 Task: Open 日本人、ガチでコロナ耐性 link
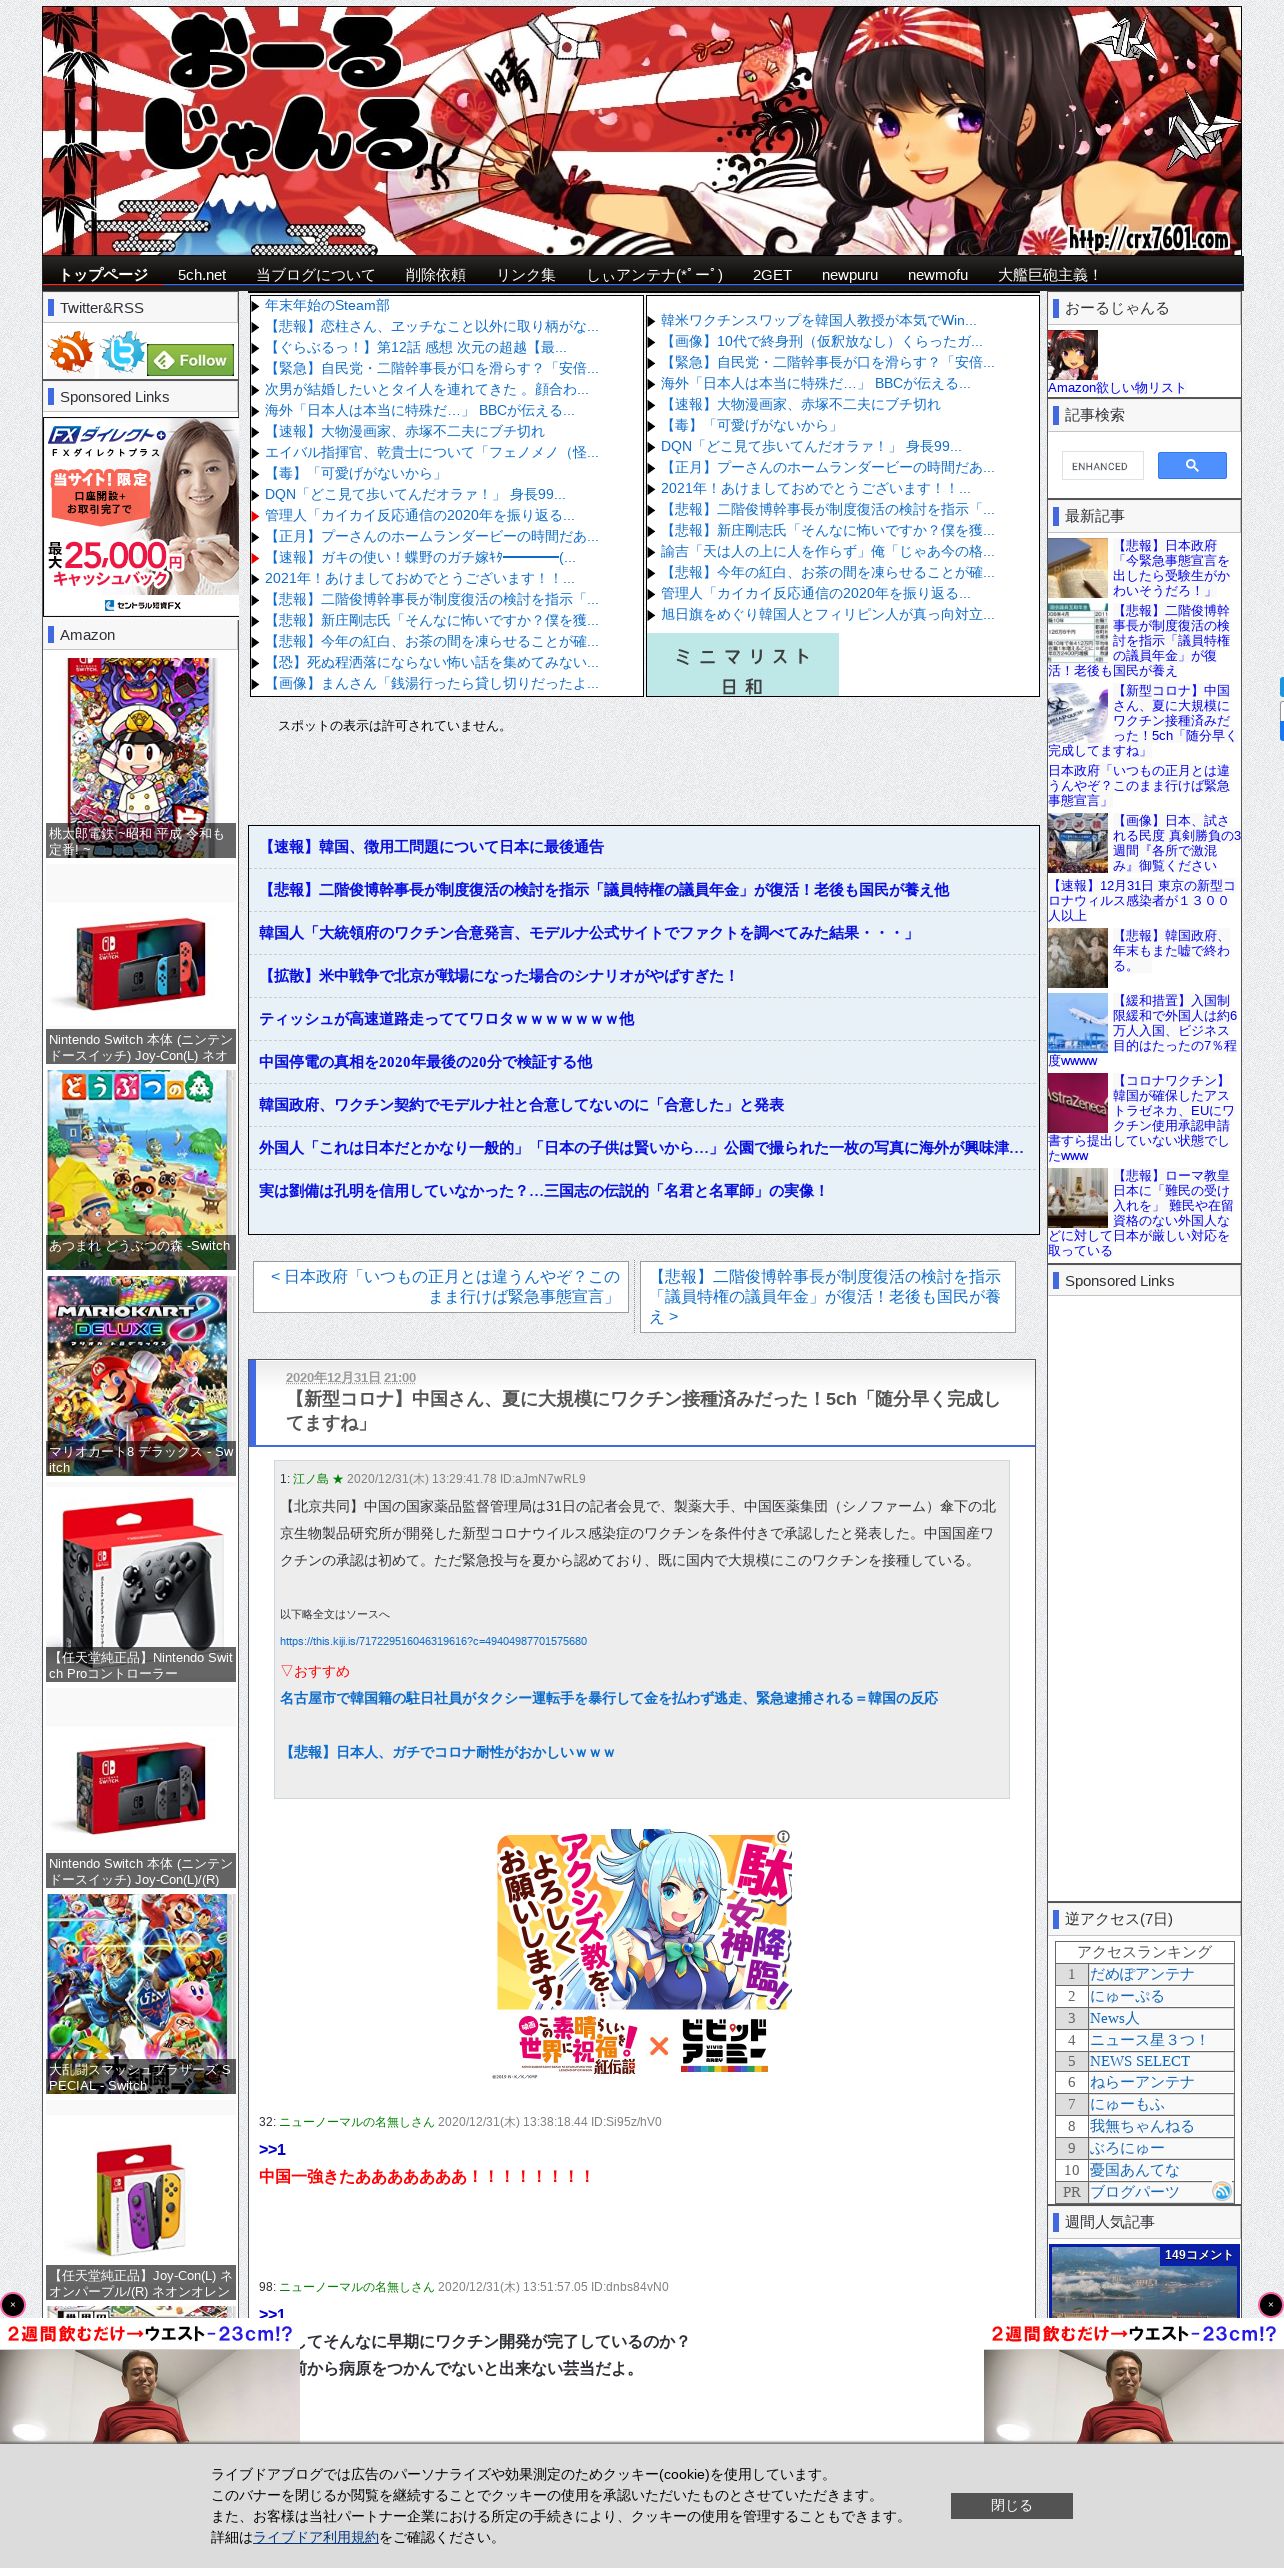coord(447,1752)
